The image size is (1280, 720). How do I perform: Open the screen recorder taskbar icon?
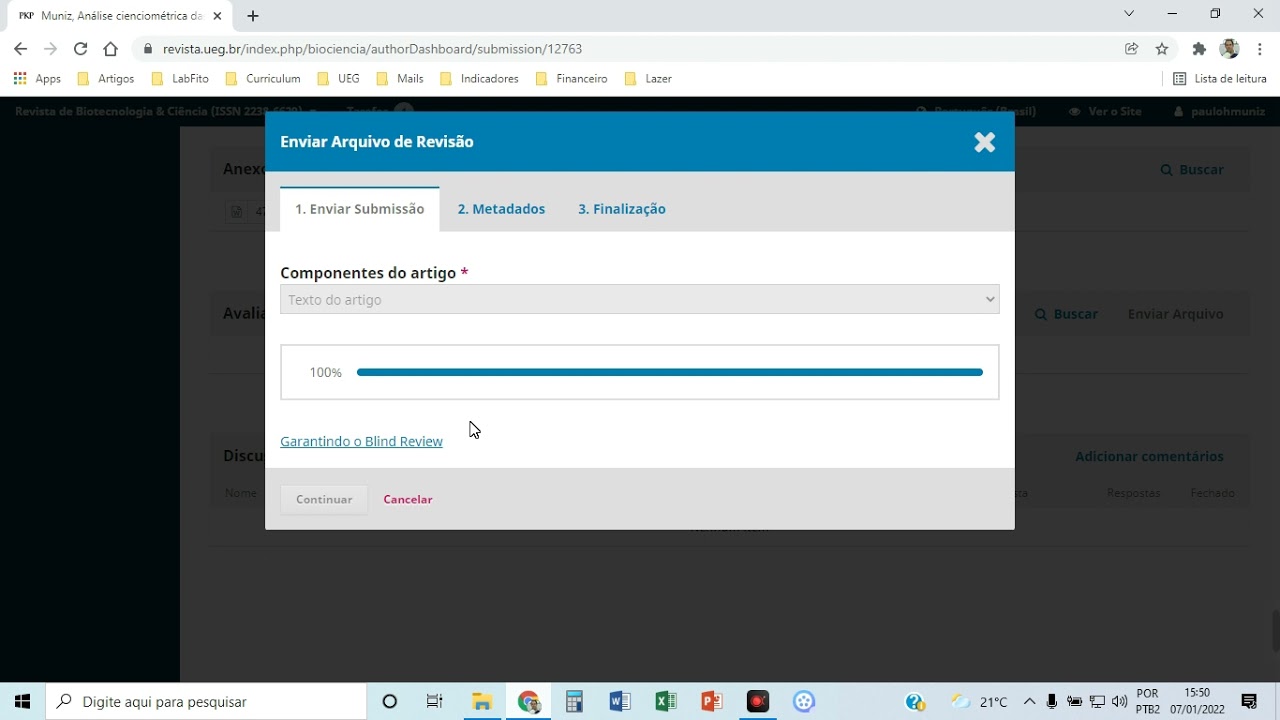(x=758, y=702)
